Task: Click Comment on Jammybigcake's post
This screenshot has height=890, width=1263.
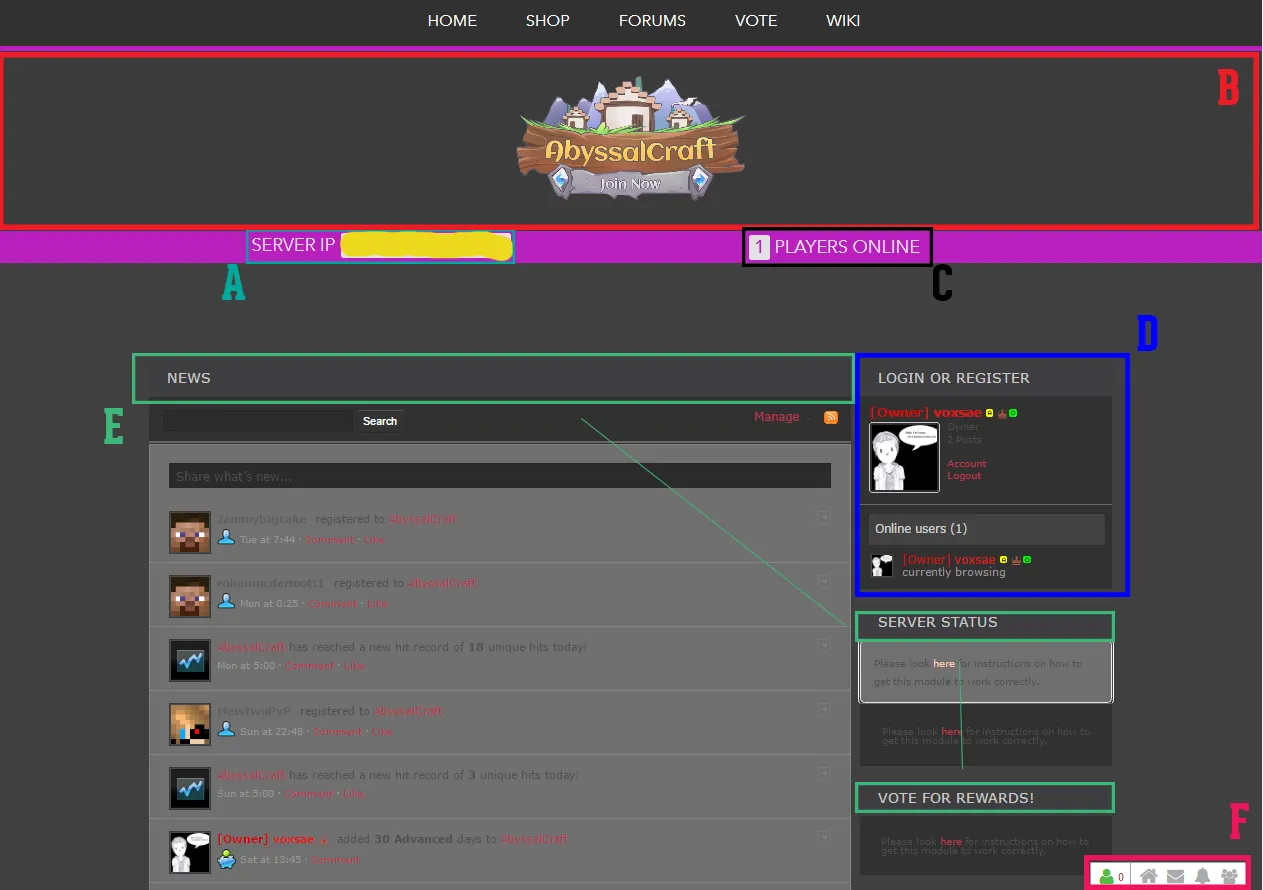Action: tap(330, 540)
